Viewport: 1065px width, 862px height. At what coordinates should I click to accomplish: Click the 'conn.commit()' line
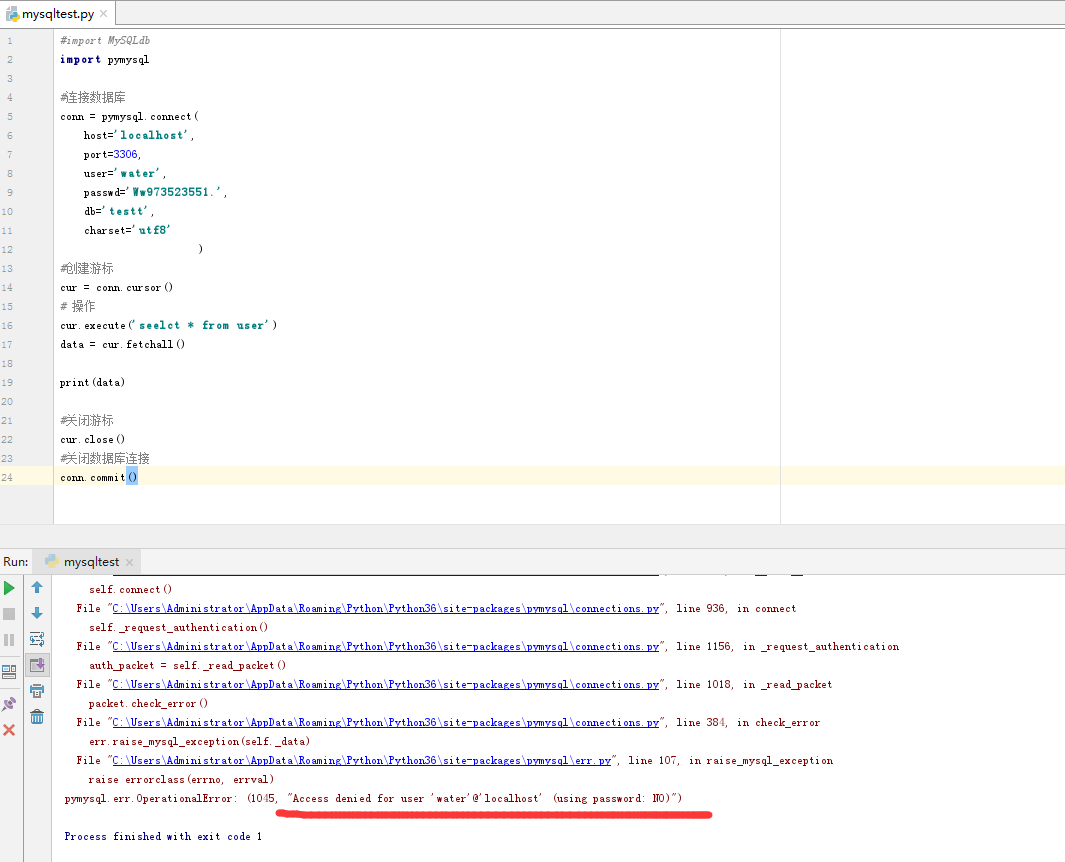(x=98, y=478)
